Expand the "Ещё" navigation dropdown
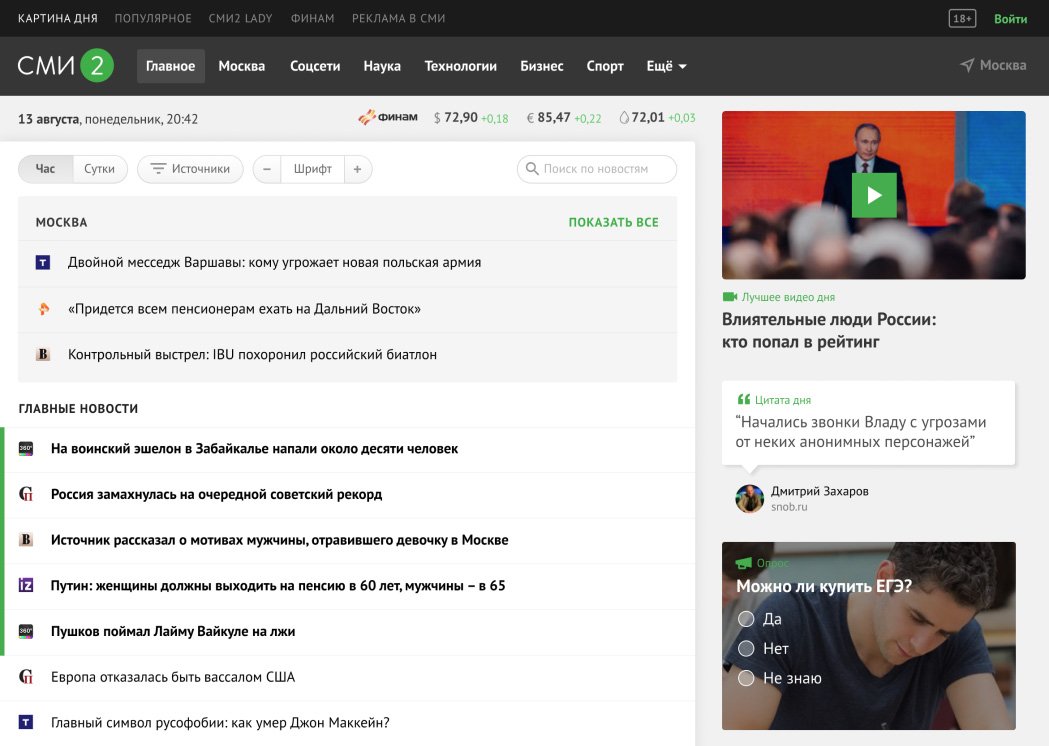Viewport: 1049px width, 746px height. (666, 66)
